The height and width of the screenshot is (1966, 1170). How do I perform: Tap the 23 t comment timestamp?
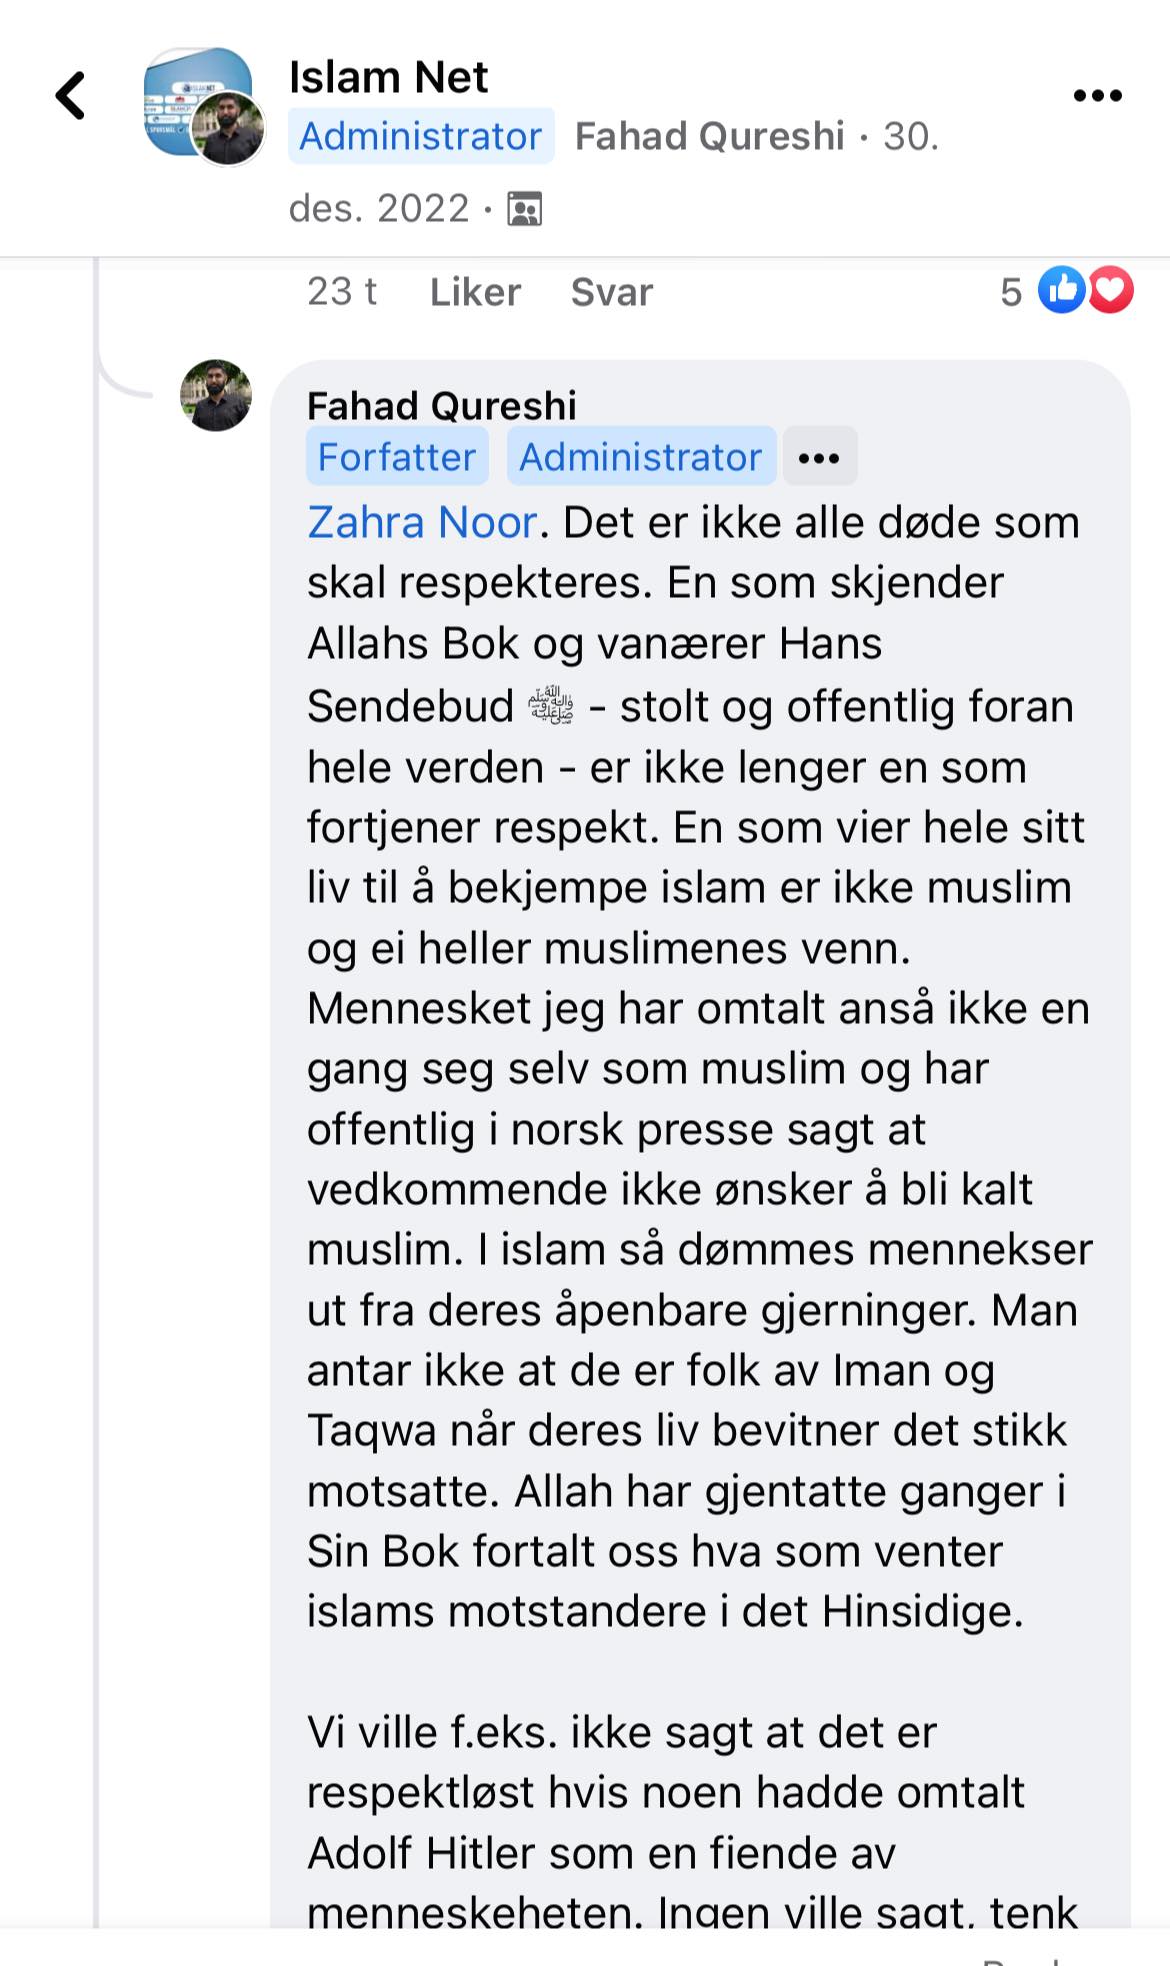[x=341, y=292]
